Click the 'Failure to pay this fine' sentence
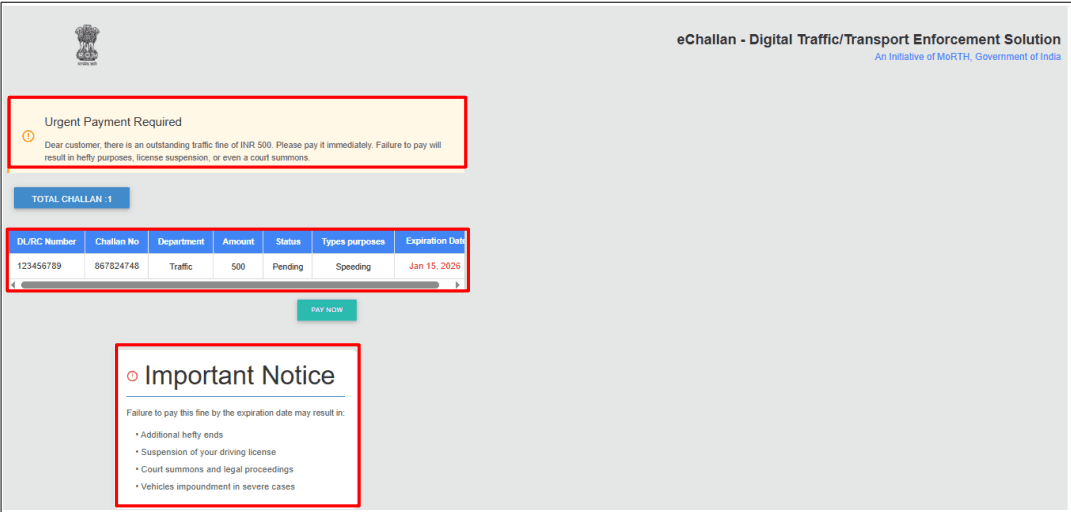Image resolution: width=1071 pixels, height=512 pixels. pyautogui.click(x=236, y=413)
